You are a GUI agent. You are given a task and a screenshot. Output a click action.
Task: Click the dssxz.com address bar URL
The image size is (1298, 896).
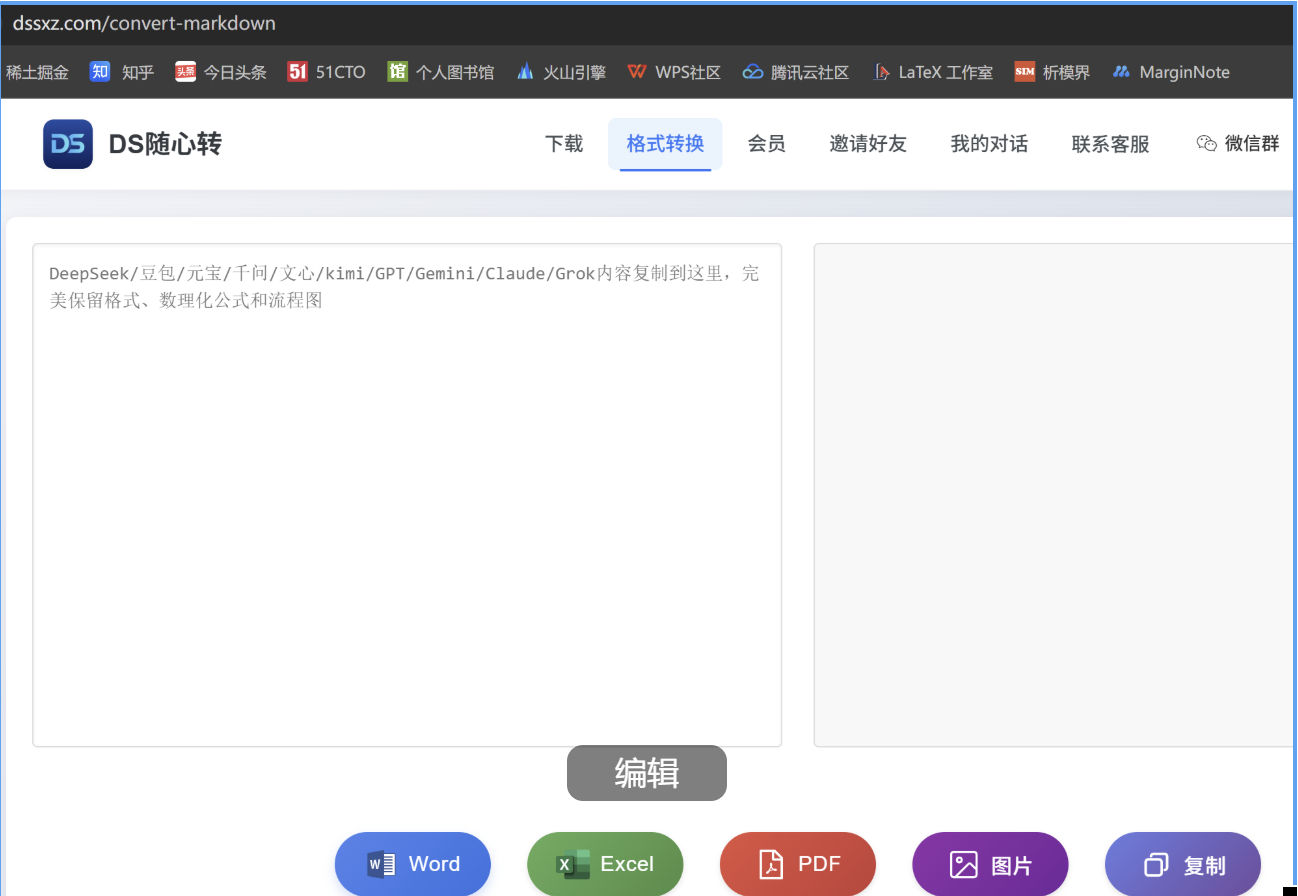pos(144,23)
